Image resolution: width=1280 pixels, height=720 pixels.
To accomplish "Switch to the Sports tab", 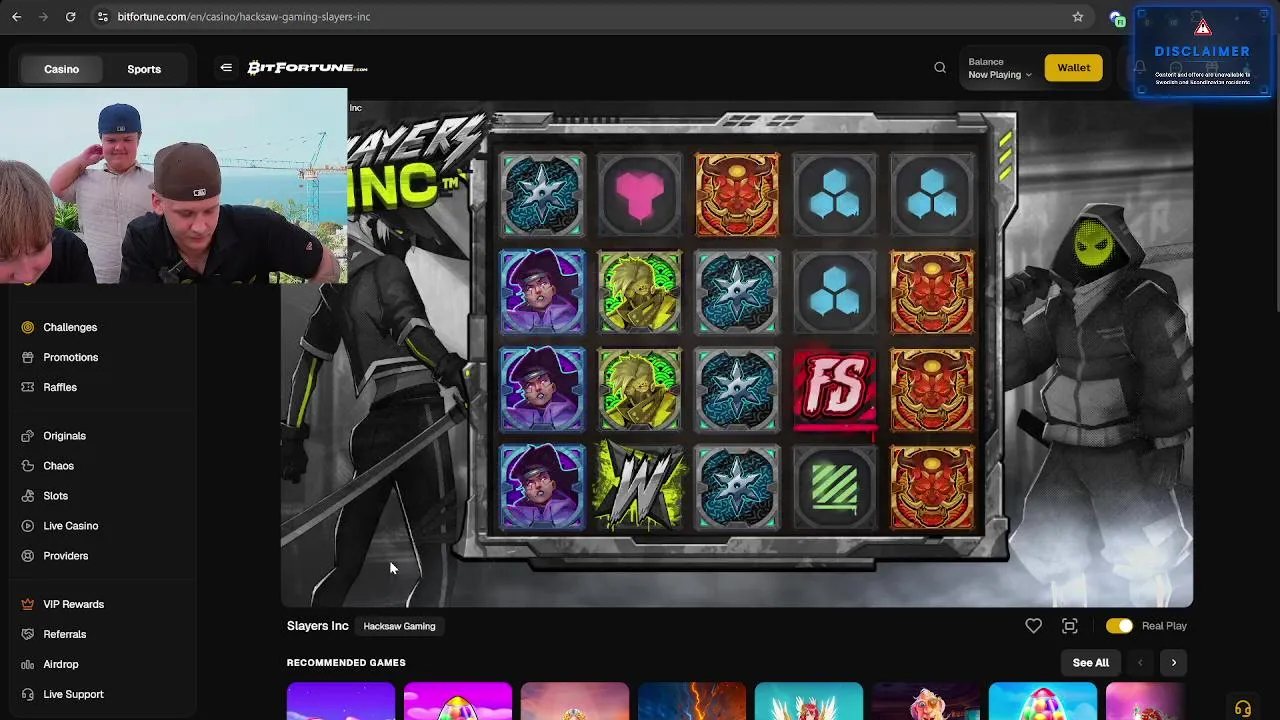I will coord(144,69).
